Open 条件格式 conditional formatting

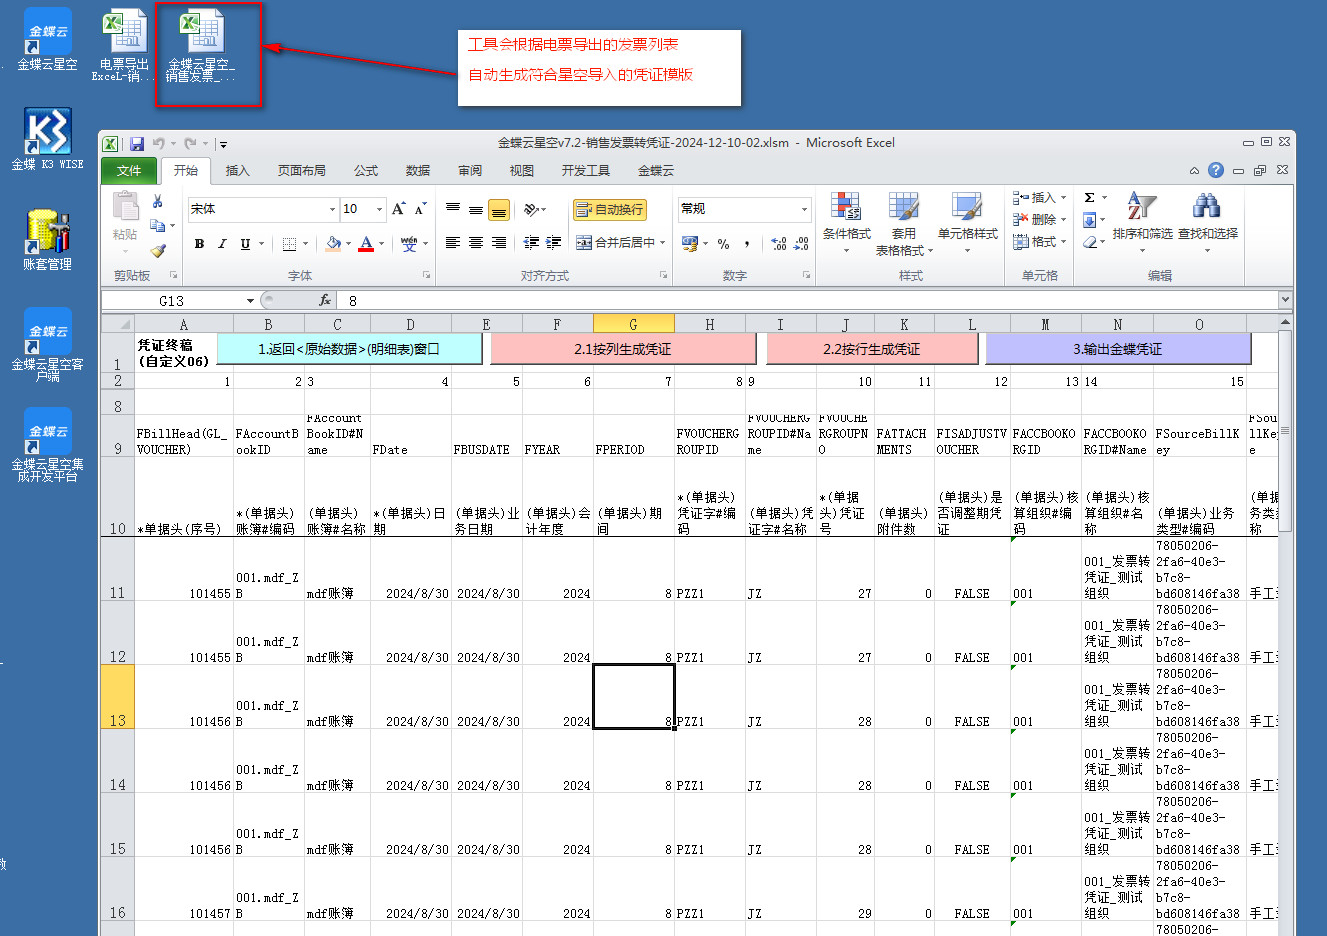[x=846, y=222]
